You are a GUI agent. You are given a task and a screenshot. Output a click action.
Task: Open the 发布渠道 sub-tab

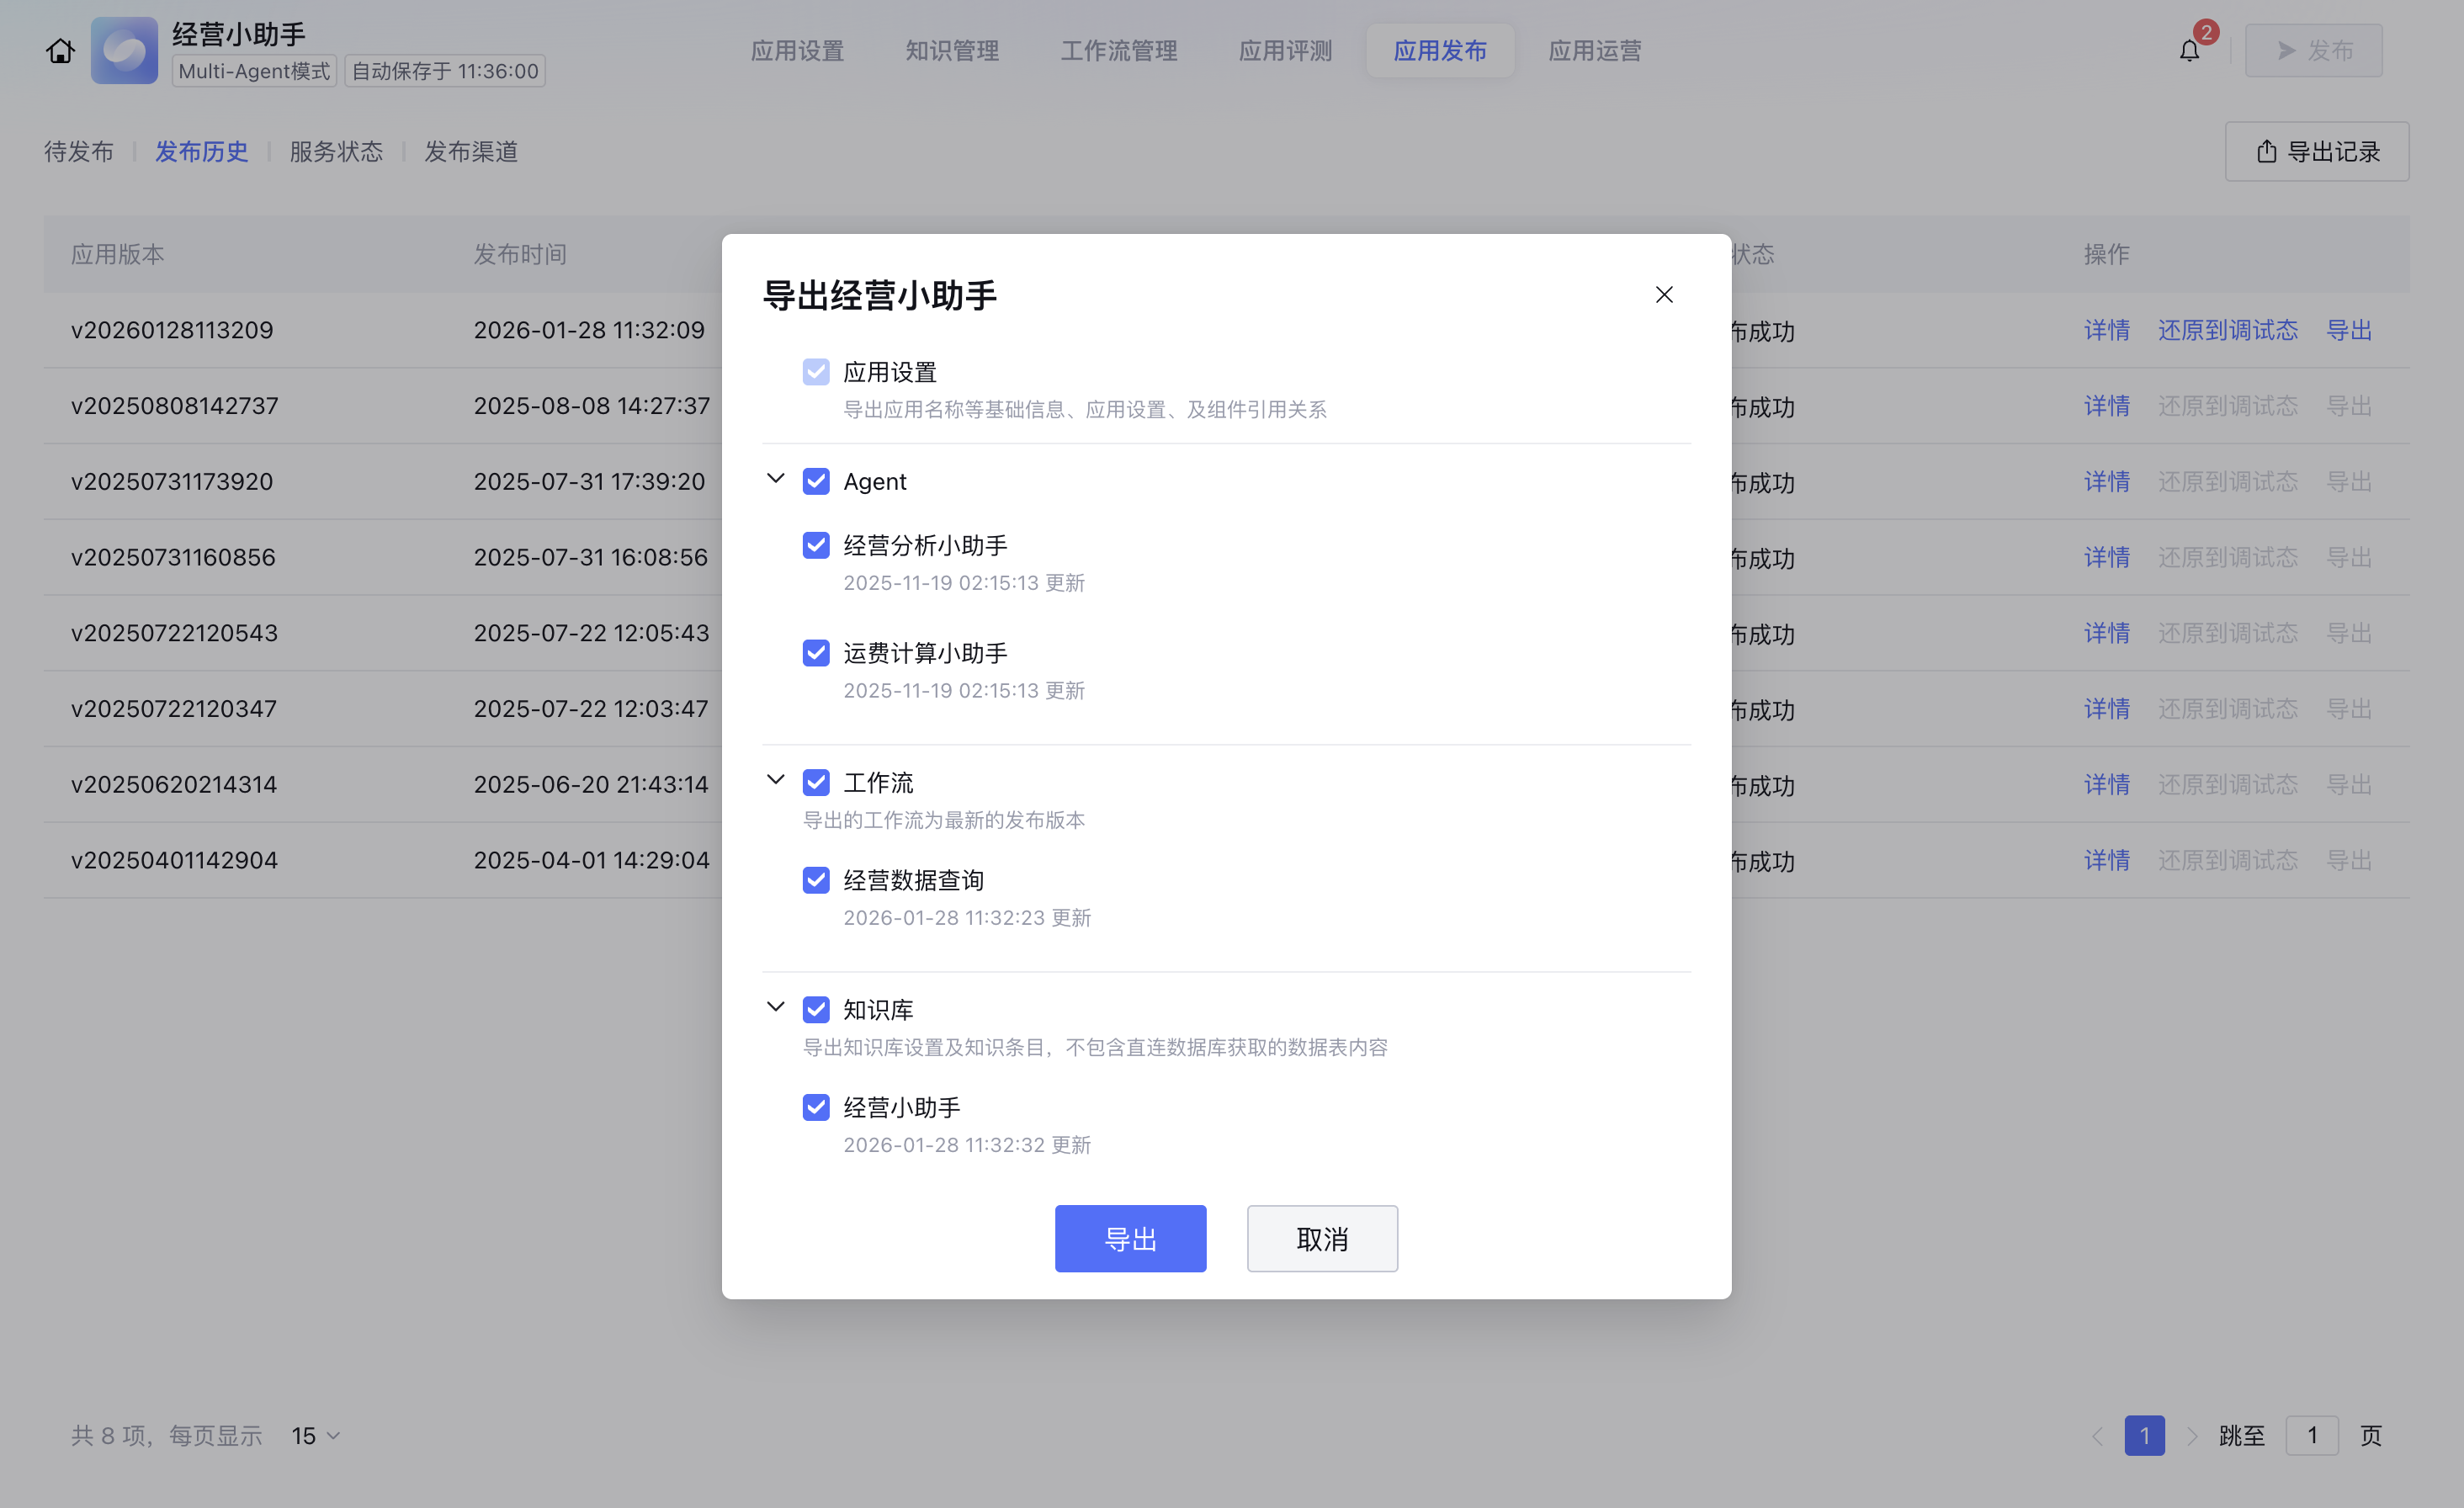tap(471, 151)
